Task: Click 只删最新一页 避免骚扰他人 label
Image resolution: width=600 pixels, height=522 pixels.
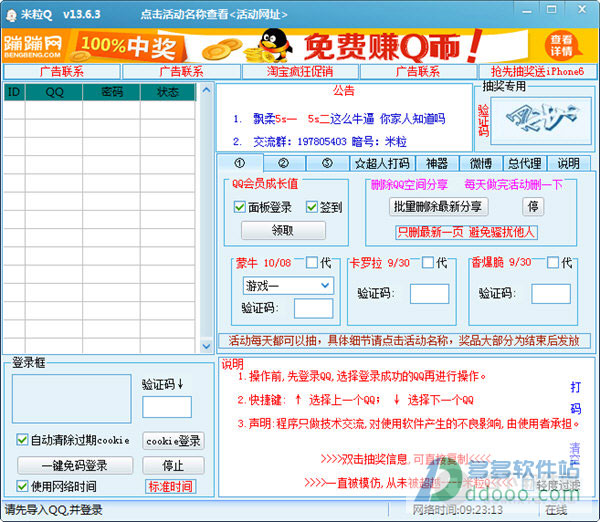Action: pyautogui.click(x=466, y=232)
